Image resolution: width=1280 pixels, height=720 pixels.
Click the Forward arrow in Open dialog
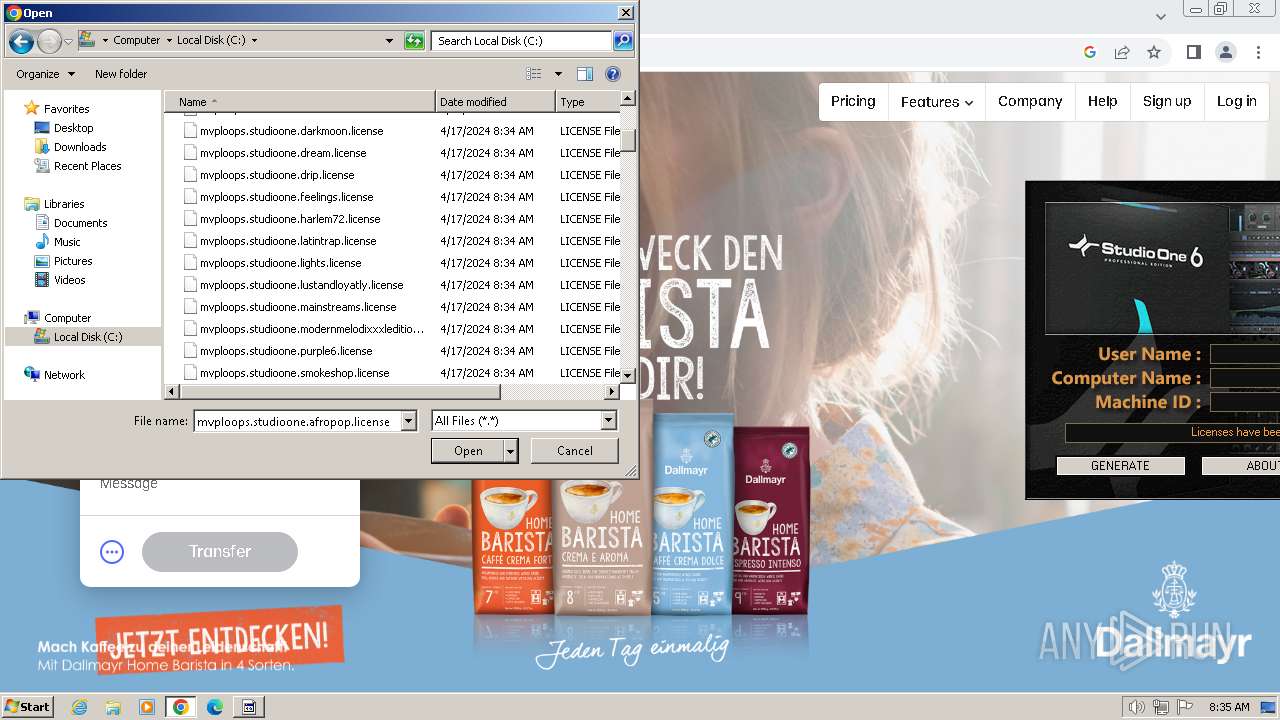pyautogui.click(x=49, y=41)
